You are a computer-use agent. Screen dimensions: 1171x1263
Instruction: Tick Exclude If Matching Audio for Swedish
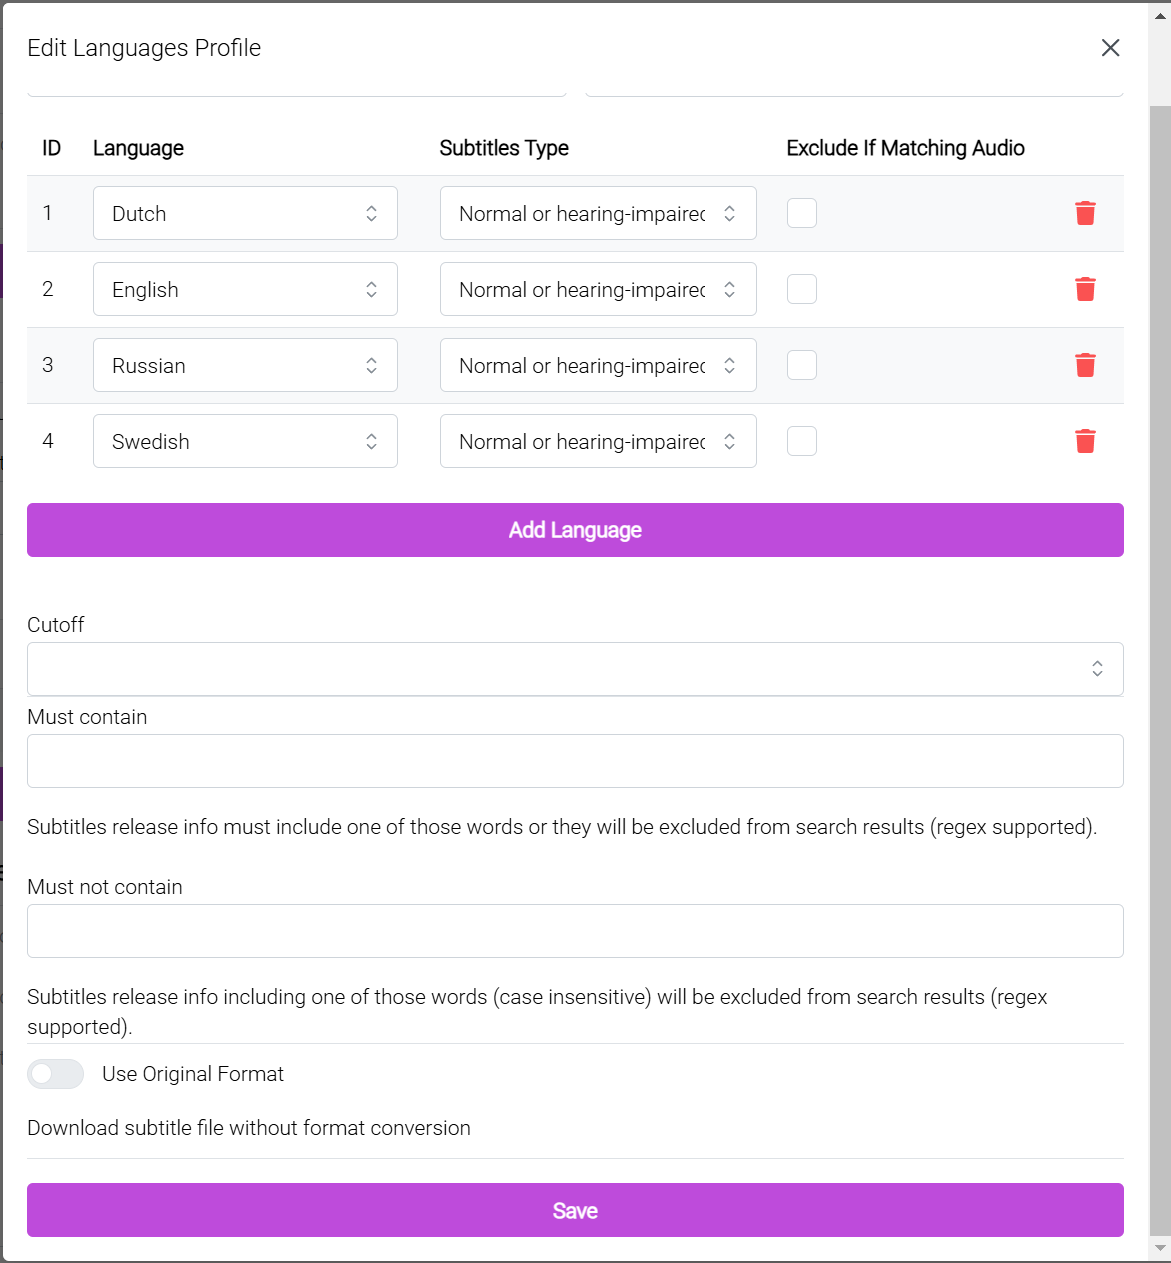[x=802, y=441]
